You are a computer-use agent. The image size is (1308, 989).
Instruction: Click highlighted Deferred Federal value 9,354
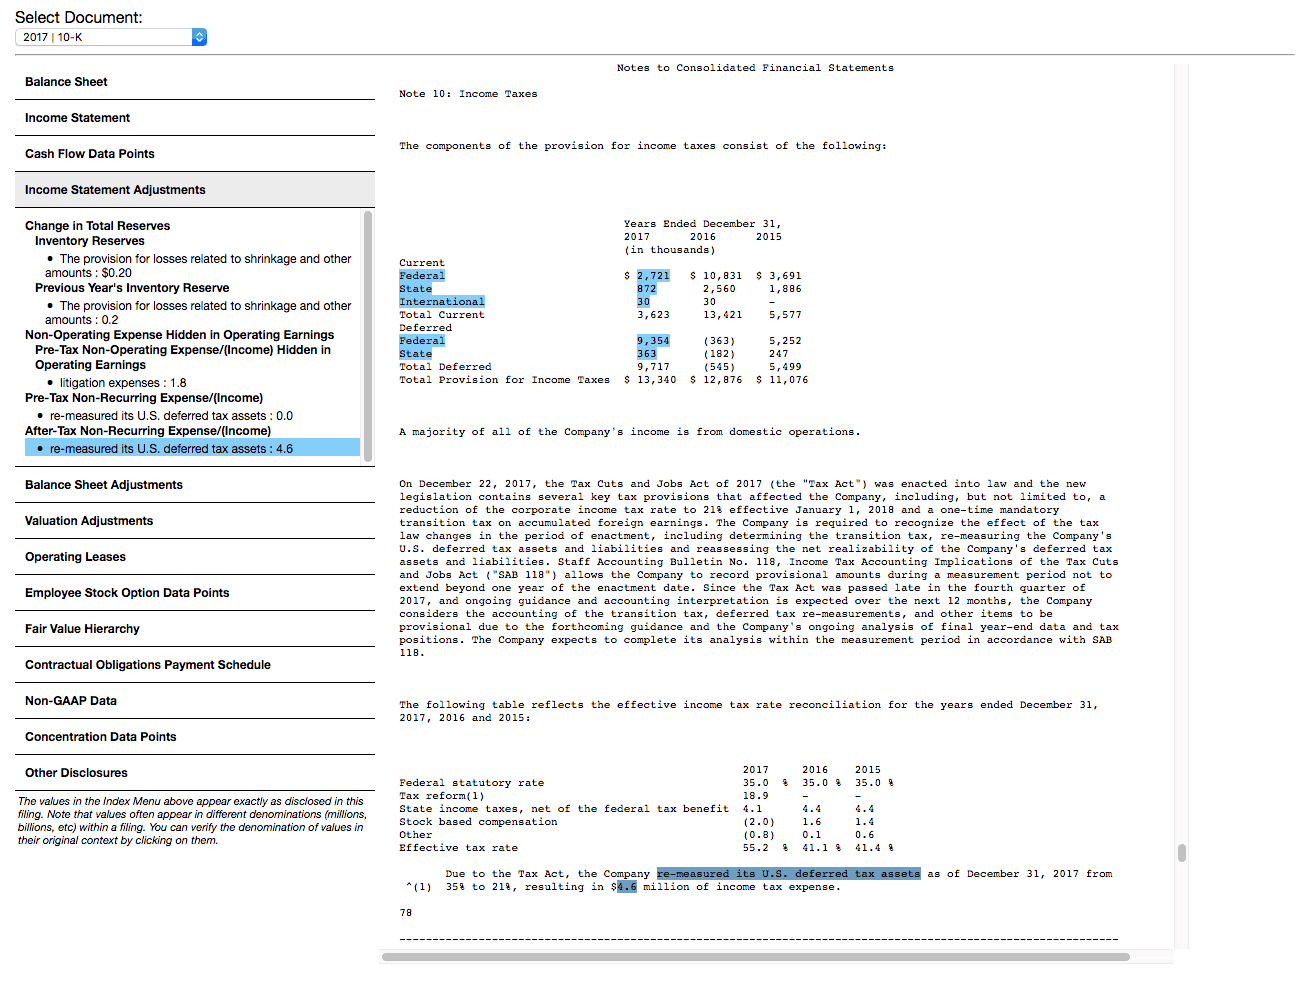coord(653,341)
